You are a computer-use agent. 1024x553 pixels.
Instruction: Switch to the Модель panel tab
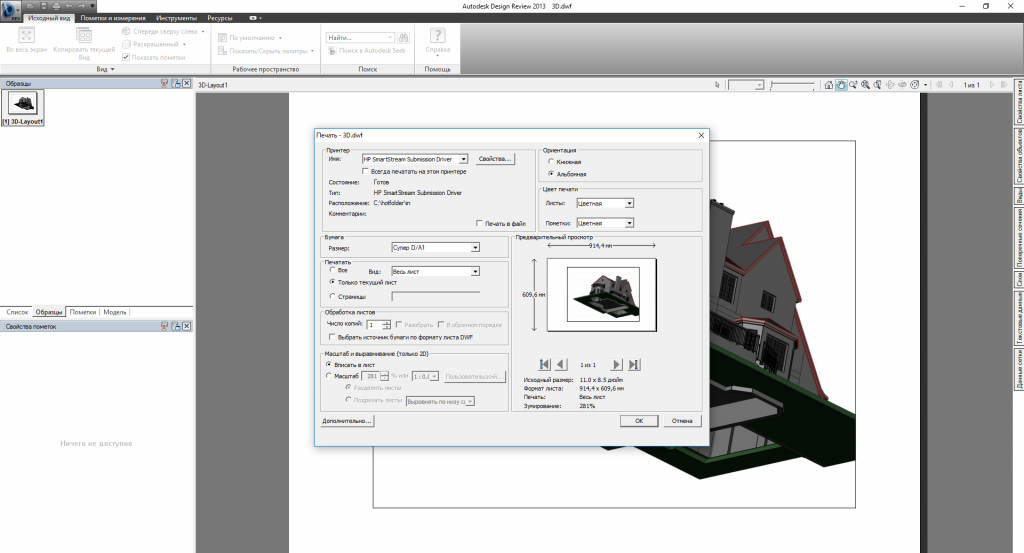(115, 312)
